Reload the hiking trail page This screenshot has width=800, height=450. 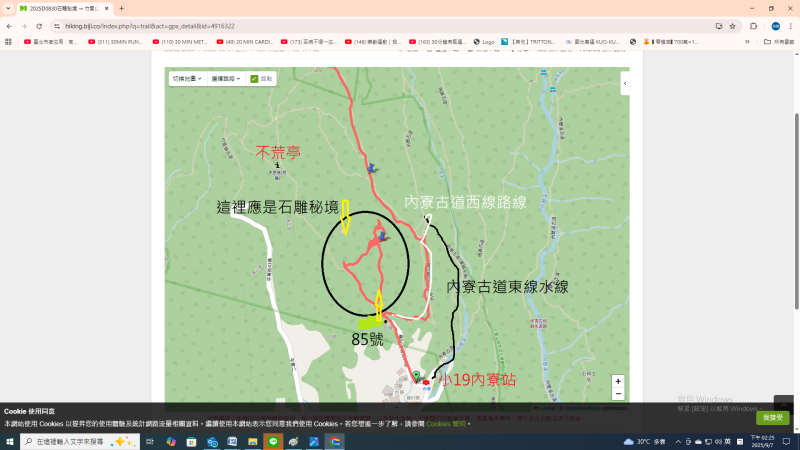coord(39,26)
